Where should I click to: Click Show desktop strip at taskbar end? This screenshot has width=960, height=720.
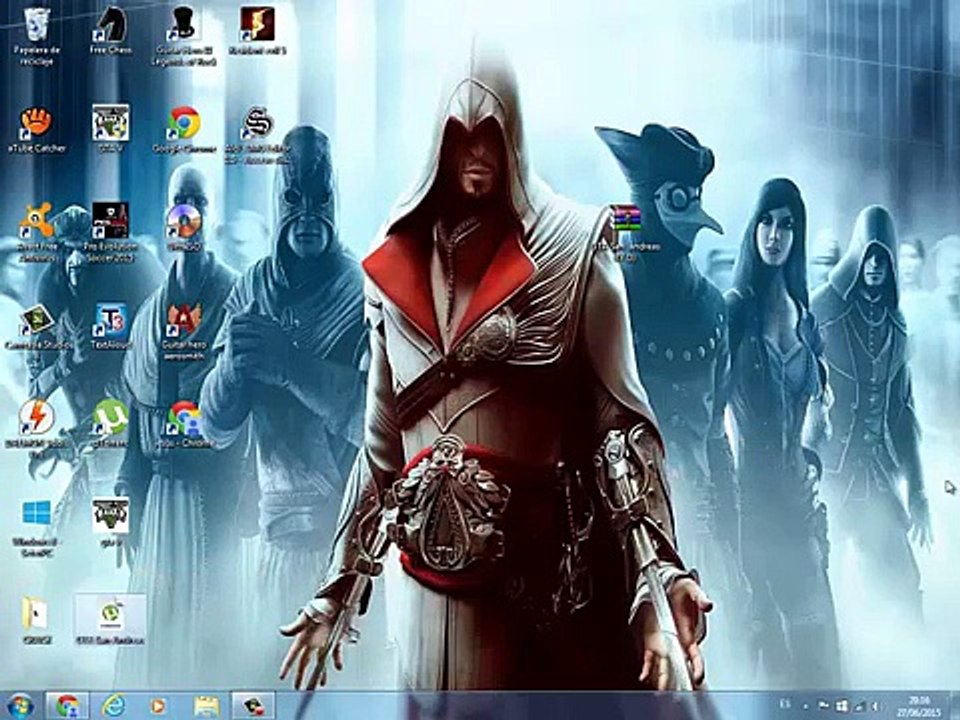tap(954, 706)
